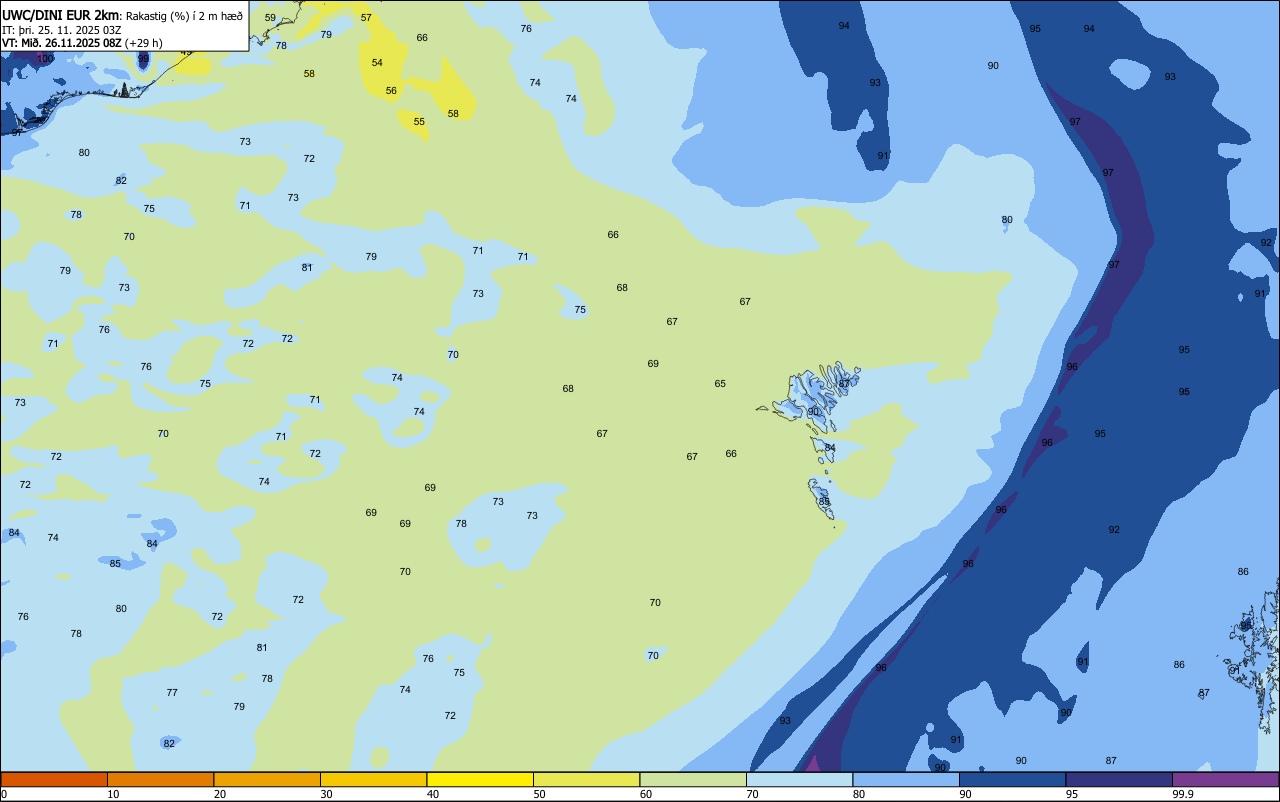Click the pale yellow 50–60 legend segment
Screen dimensions: 1280x802
coord(586,779)
